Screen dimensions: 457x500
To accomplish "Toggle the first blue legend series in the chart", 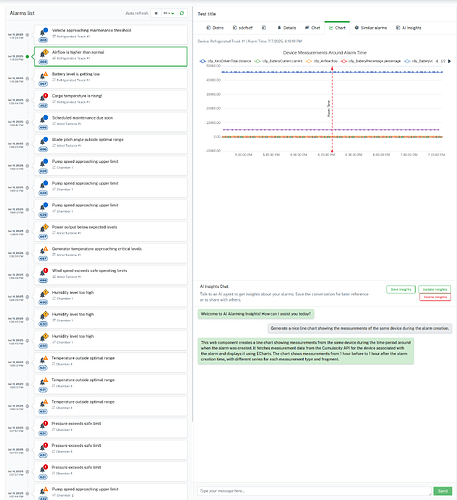I will (x=225, y=61).
